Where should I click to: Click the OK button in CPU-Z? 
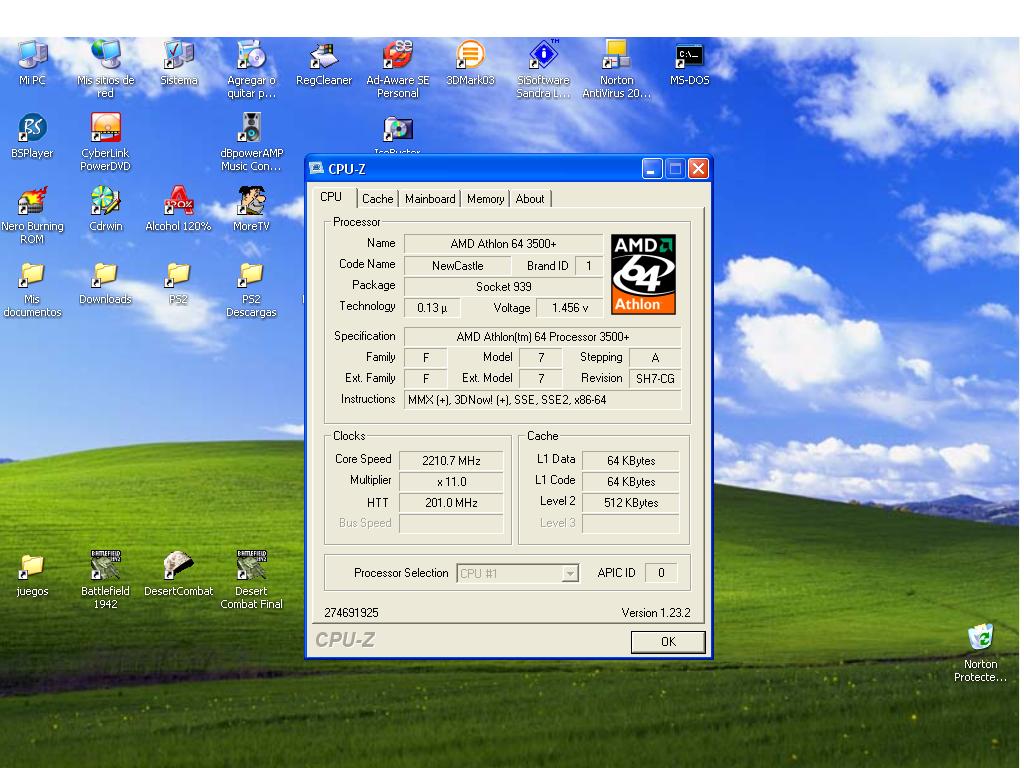tap(668, 642)
